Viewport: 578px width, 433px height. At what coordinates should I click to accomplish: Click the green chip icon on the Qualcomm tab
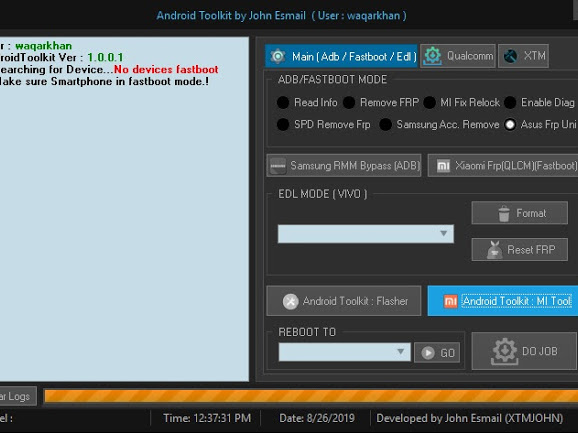tap(432, 56)
